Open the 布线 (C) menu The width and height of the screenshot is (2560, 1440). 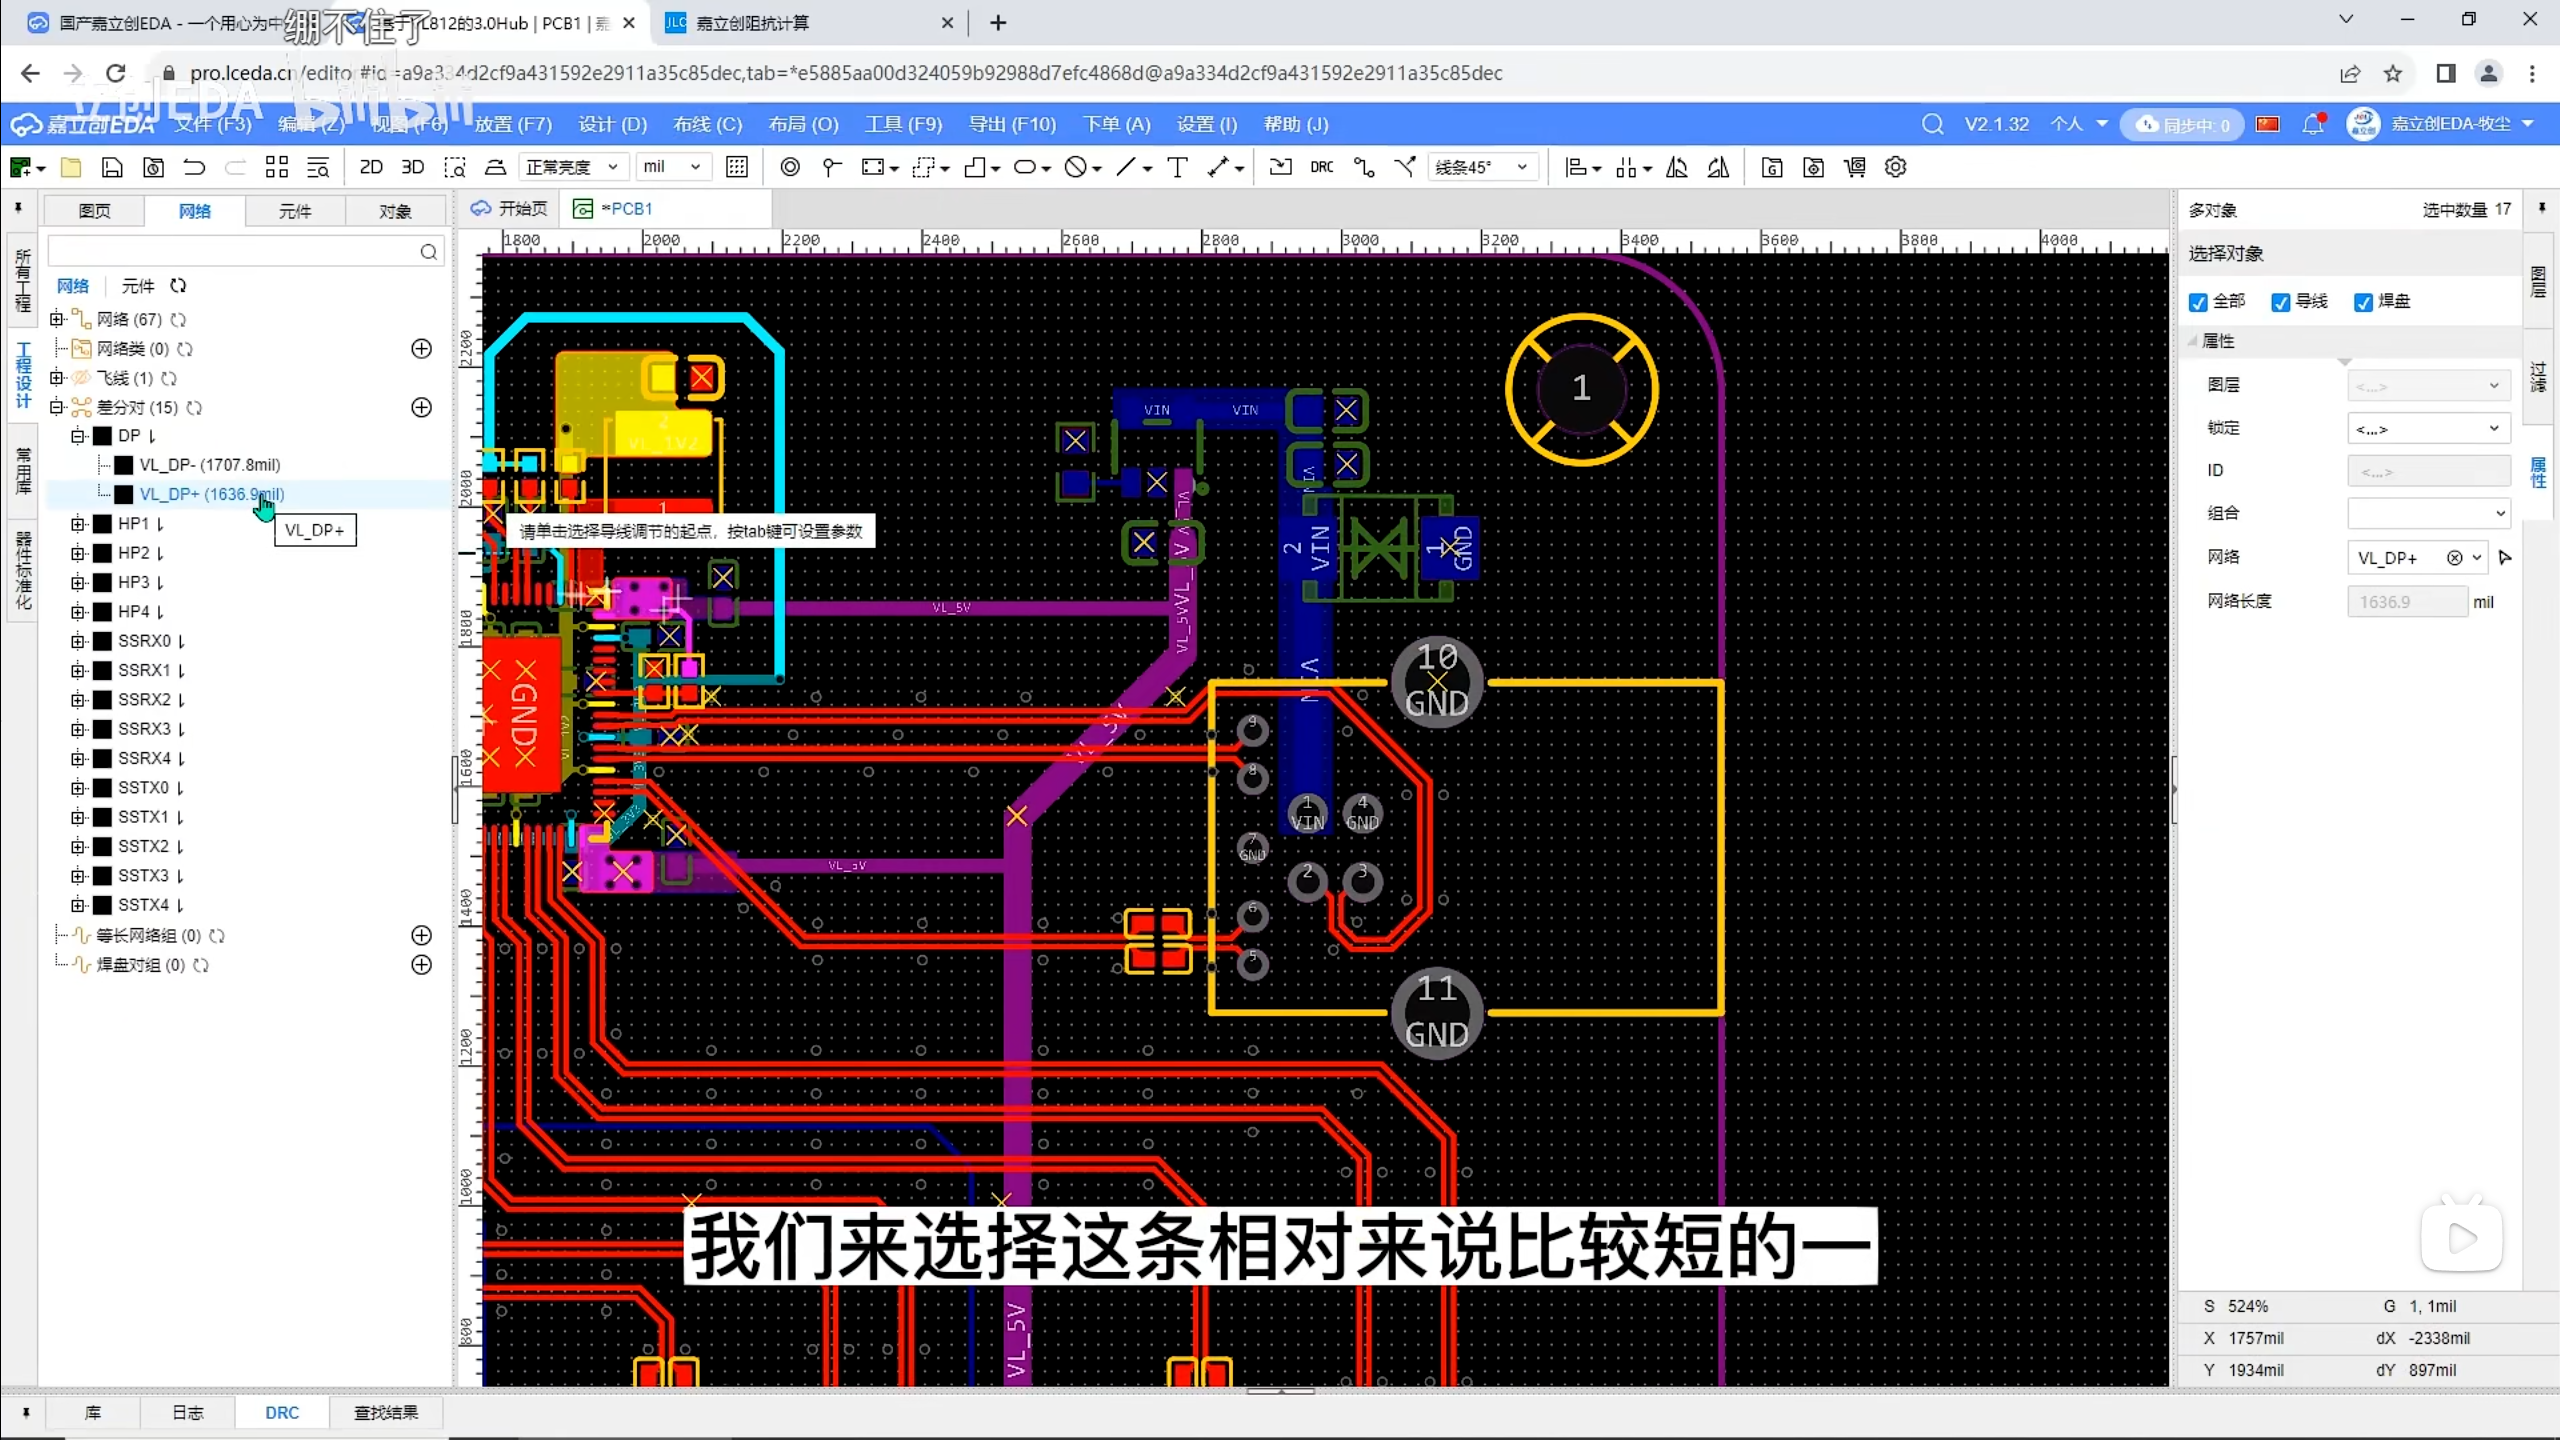[x=707, y=124]
